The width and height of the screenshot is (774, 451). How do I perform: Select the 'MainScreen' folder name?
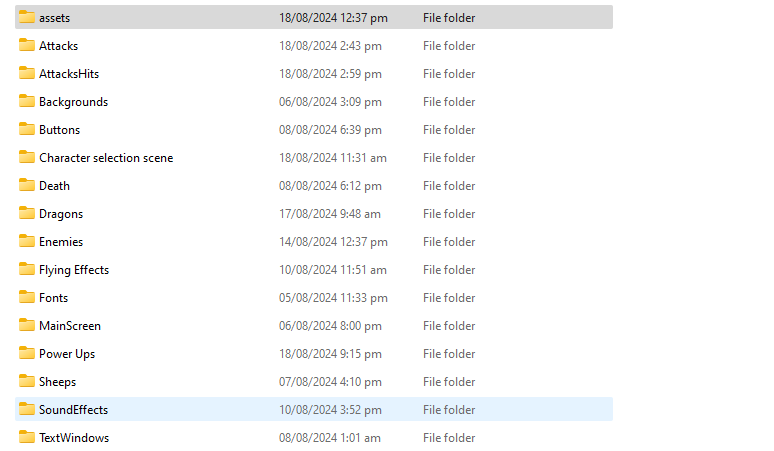[70, 326]
